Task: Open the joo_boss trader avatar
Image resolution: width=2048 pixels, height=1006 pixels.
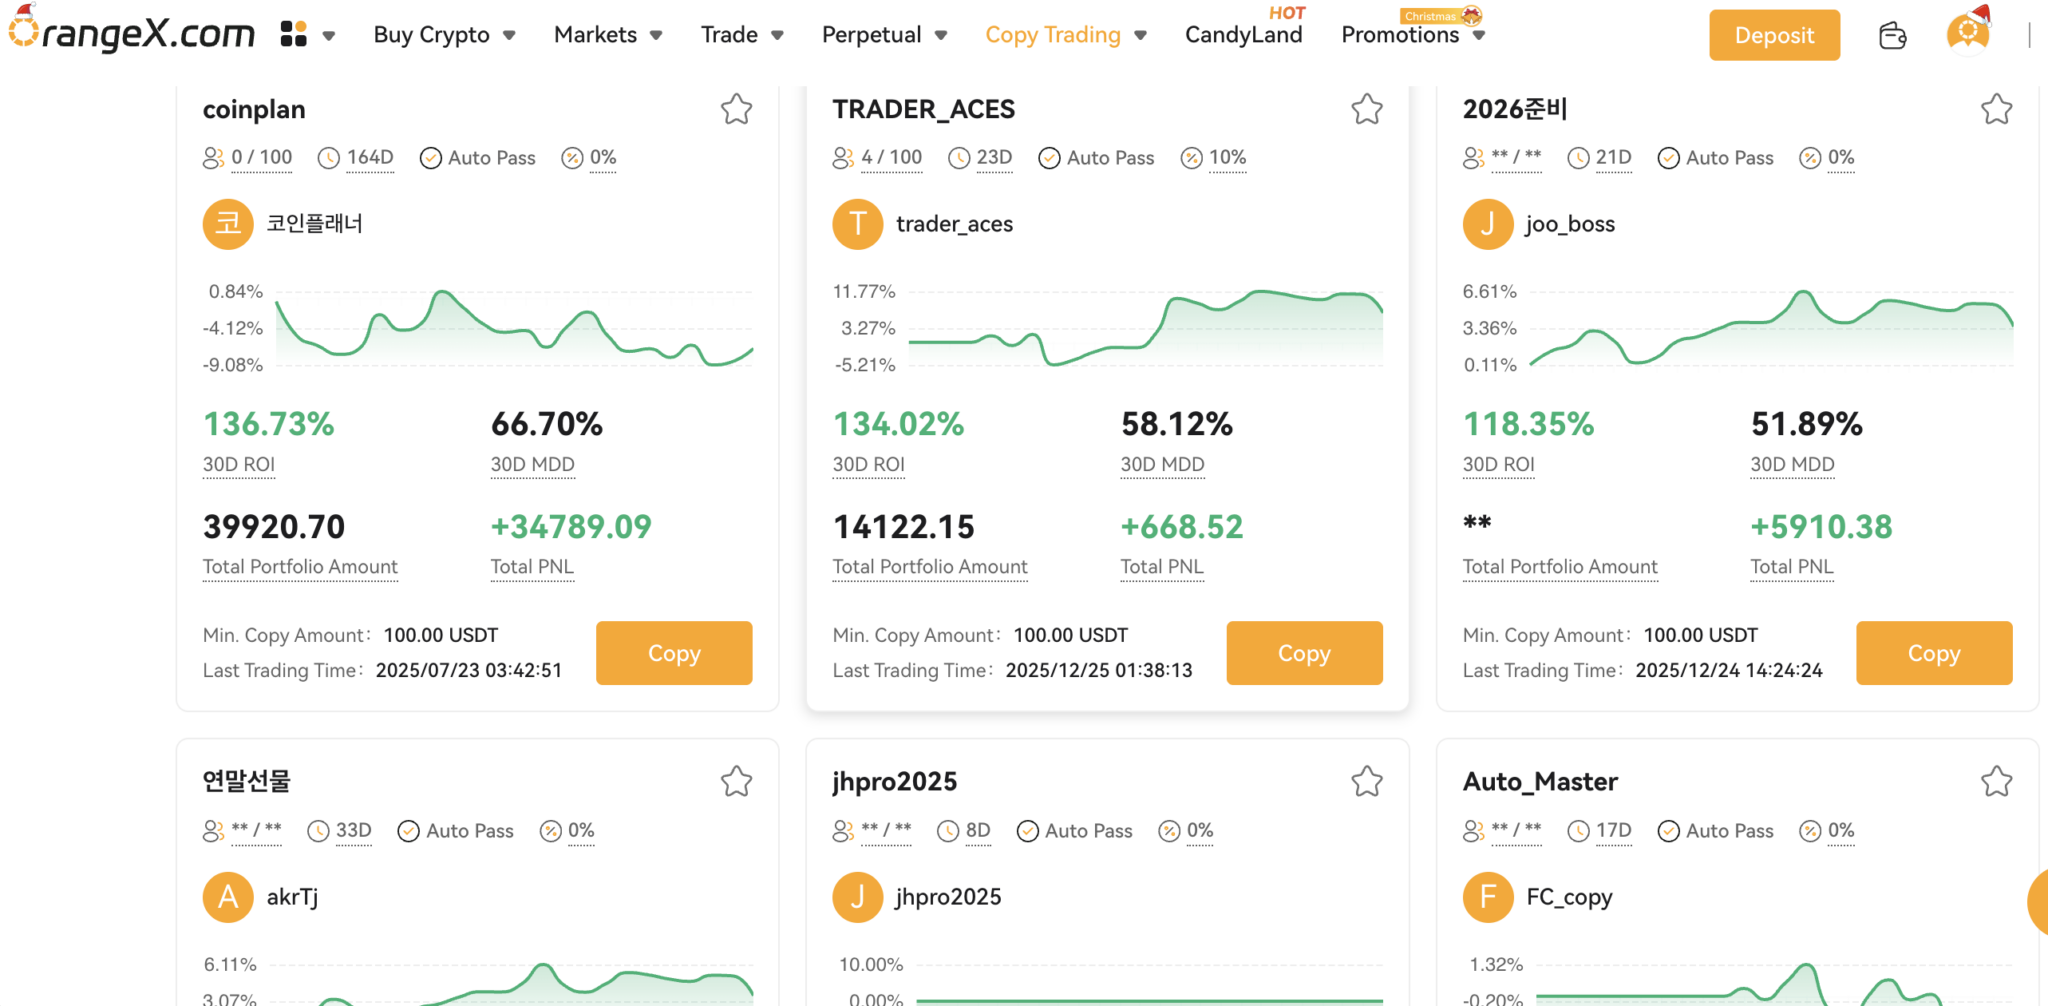Action: 1488,224
